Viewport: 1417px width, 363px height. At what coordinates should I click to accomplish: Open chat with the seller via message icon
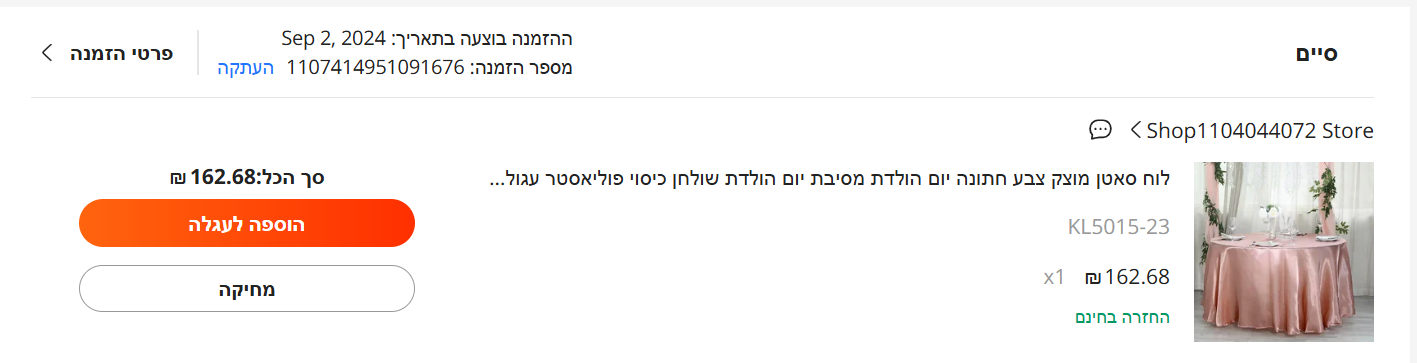tap(1100, 129)
